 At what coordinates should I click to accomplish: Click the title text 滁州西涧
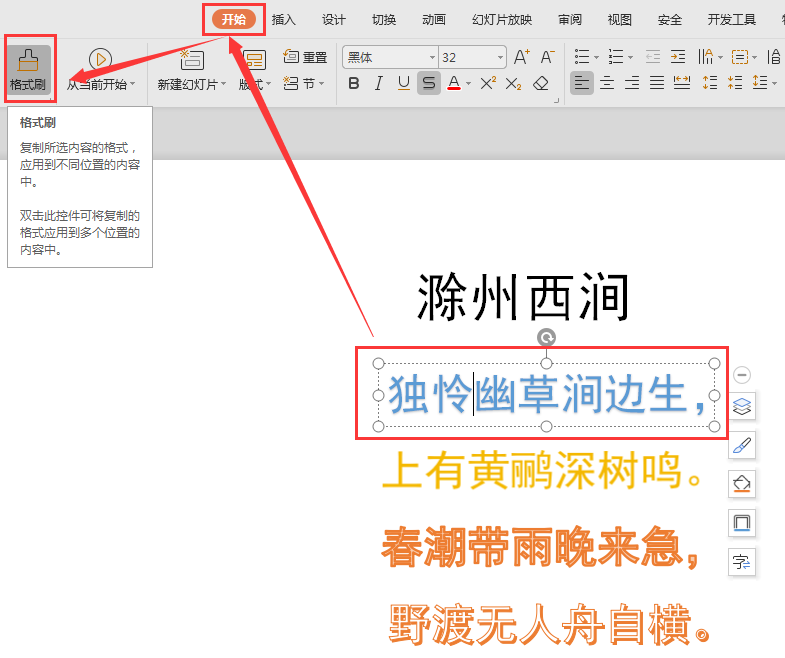[523, 297]
